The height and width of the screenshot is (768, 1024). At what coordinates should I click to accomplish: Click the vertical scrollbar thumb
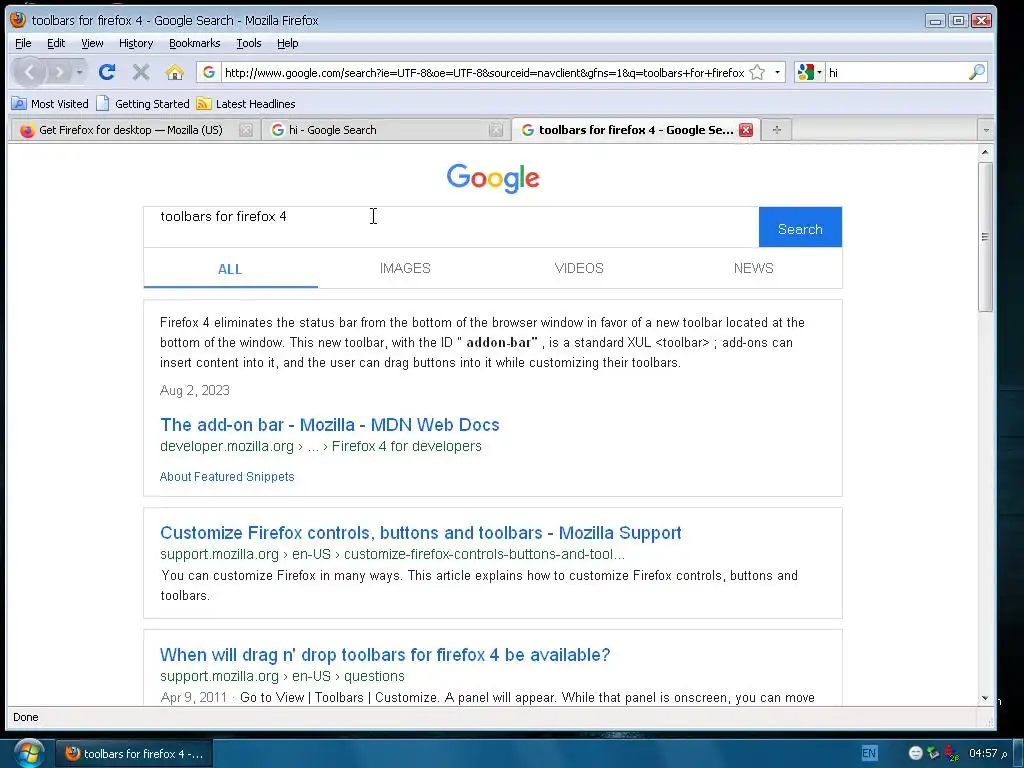pos(985,236)
